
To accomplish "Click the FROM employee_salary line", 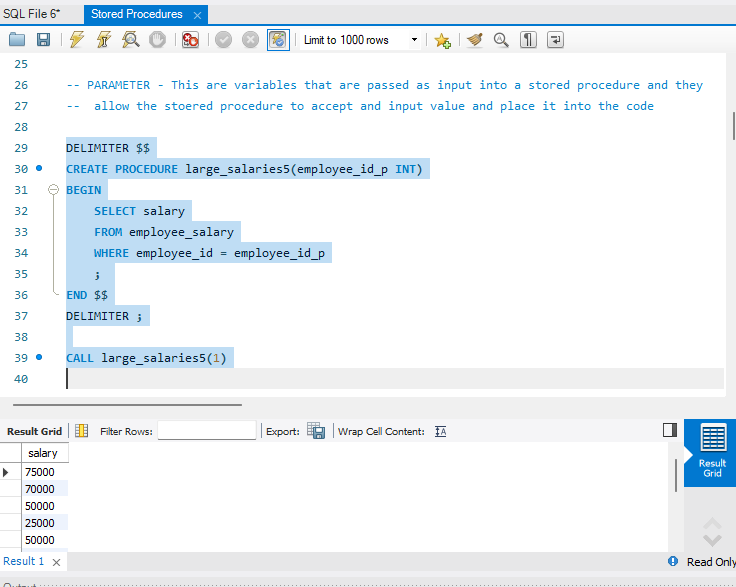I will pyautogui.click(x=164, y=232).
